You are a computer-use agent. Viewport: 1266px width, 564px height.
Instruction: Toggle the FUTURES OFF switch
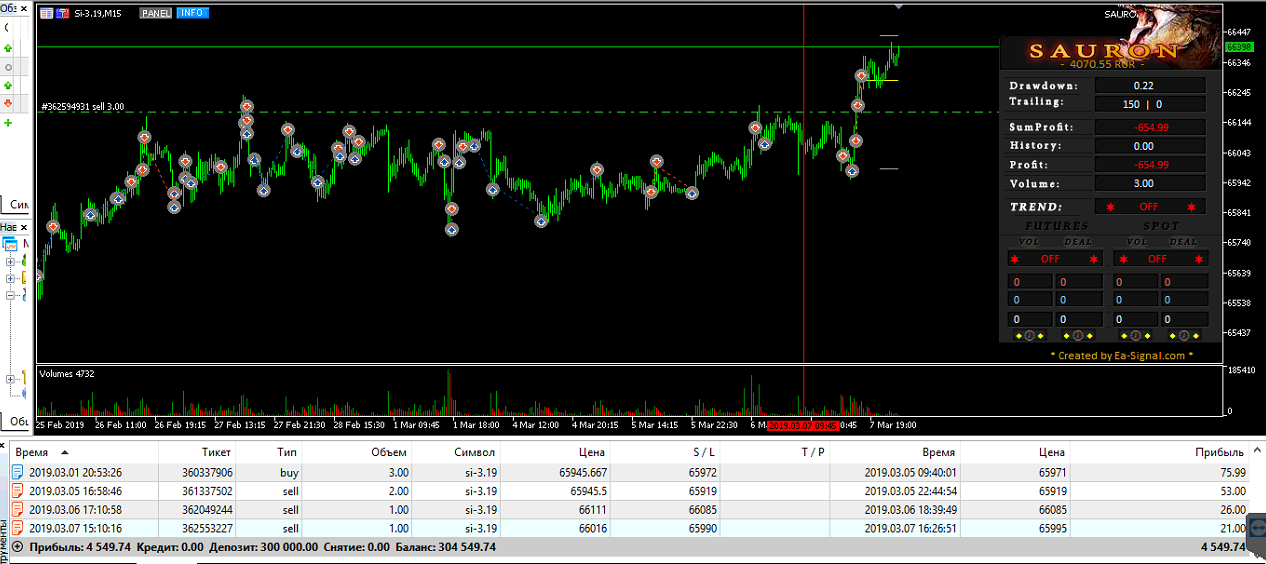point(1050,258)
